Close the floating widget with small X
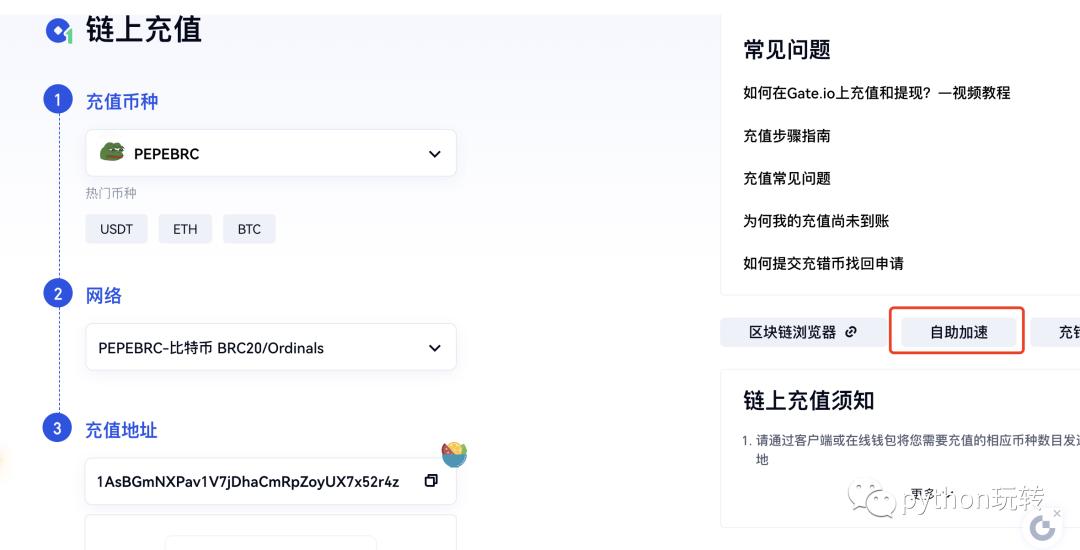This screenshot has width=1080, height=550. pyautogui.click(x=1057, y=513)
